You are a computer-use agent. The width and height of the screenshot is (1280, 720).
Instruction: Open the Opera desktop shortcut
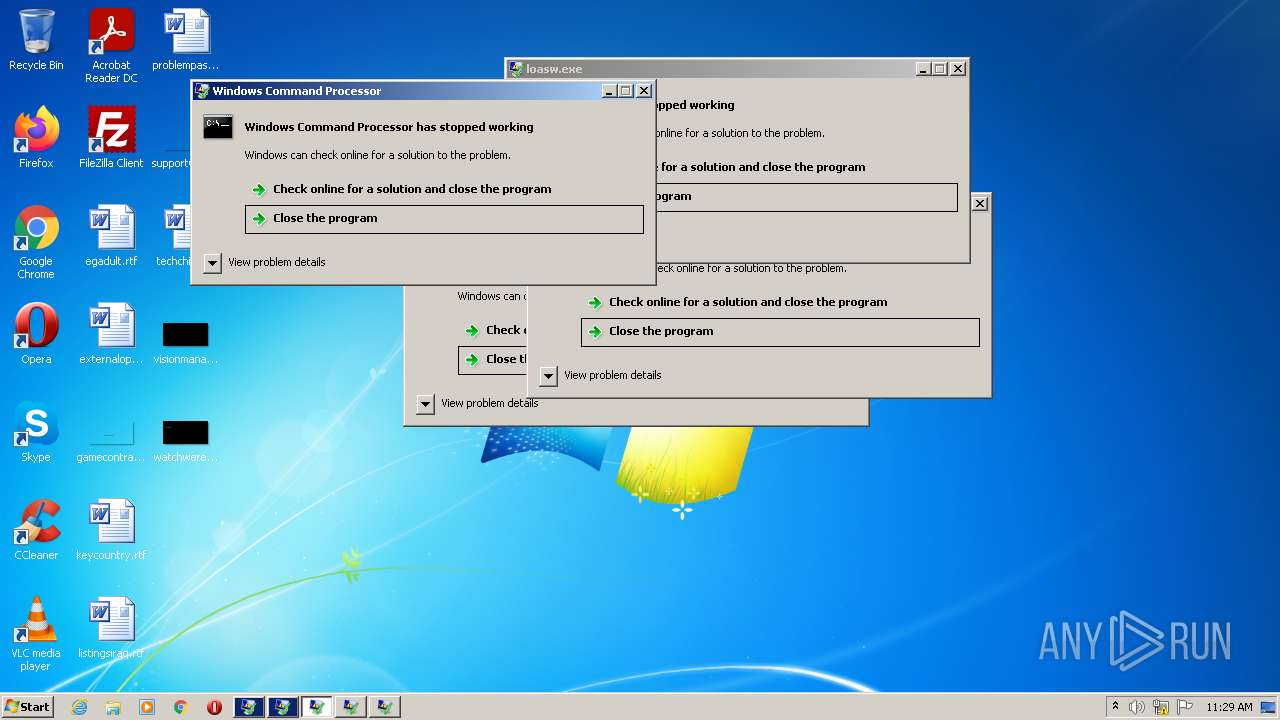click(x=36, y=334)
